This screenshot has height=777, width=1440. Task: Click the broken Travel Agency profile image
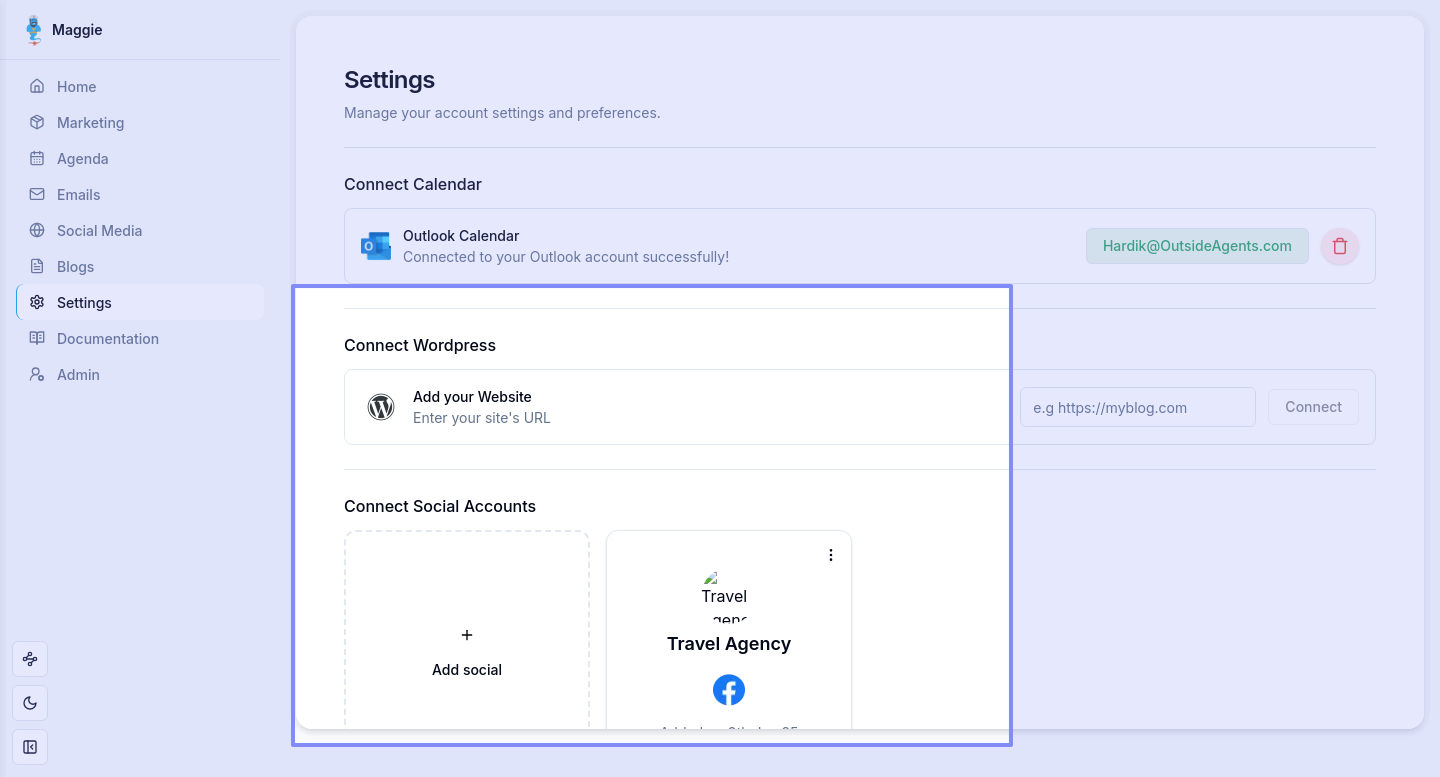tap(724, 595)
